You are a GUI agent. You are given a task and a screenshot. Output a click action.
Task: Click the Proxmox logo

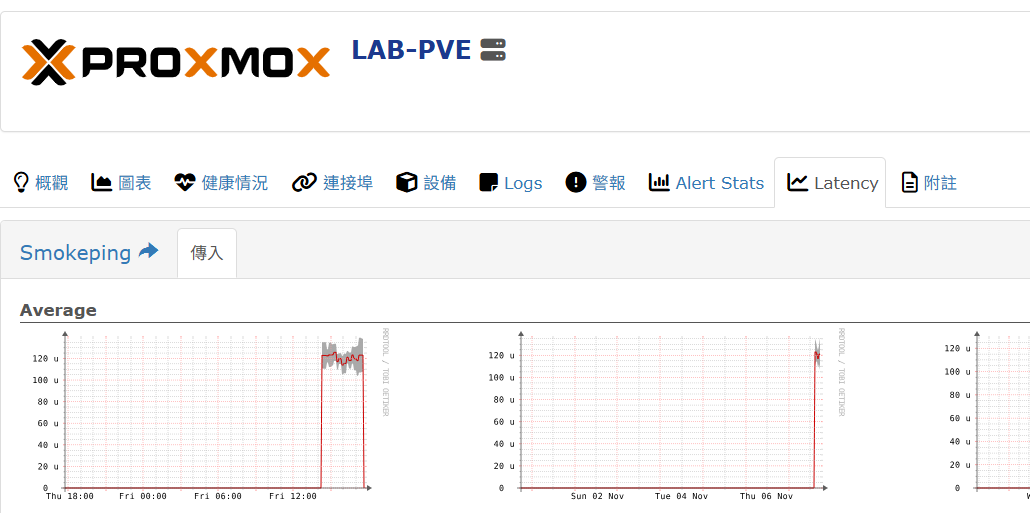coord(176,61)
